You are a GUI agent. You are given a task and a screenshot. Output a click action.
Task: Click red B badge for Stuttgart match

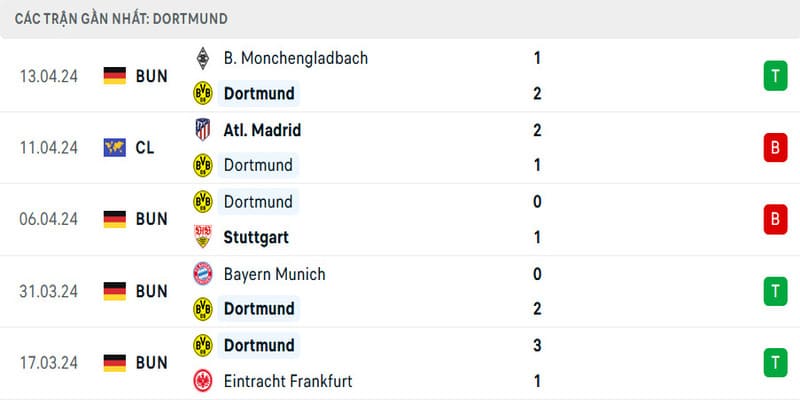pos(774,219)
